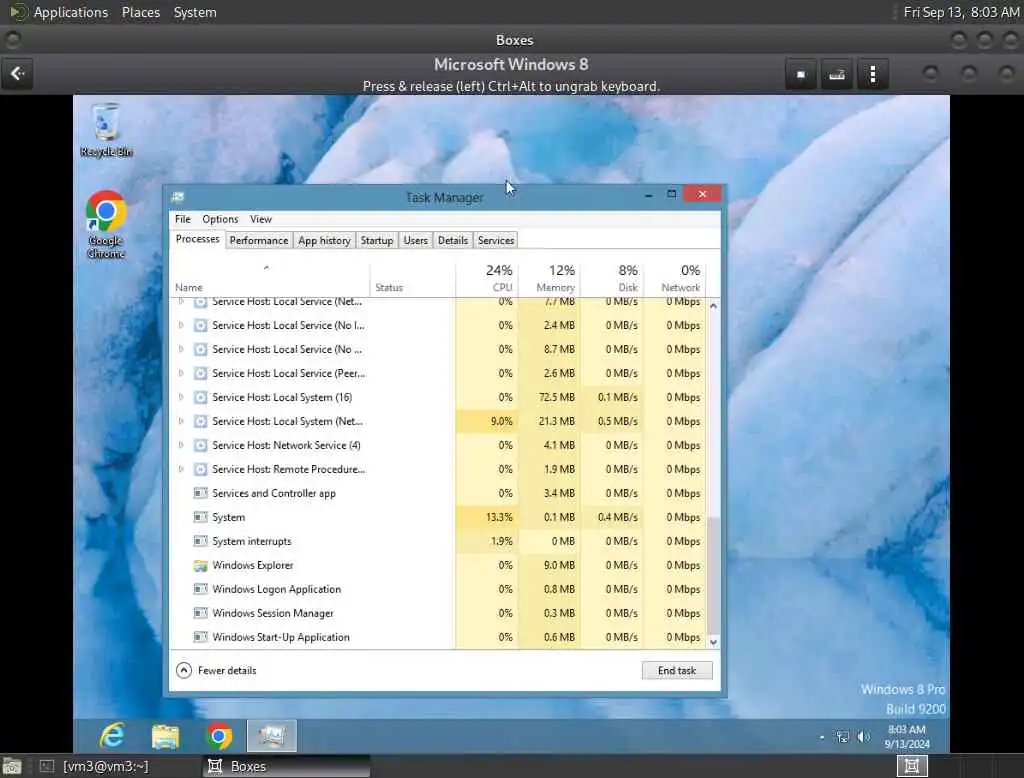Open the Boxes three-dot menu

tap(872, 74)
